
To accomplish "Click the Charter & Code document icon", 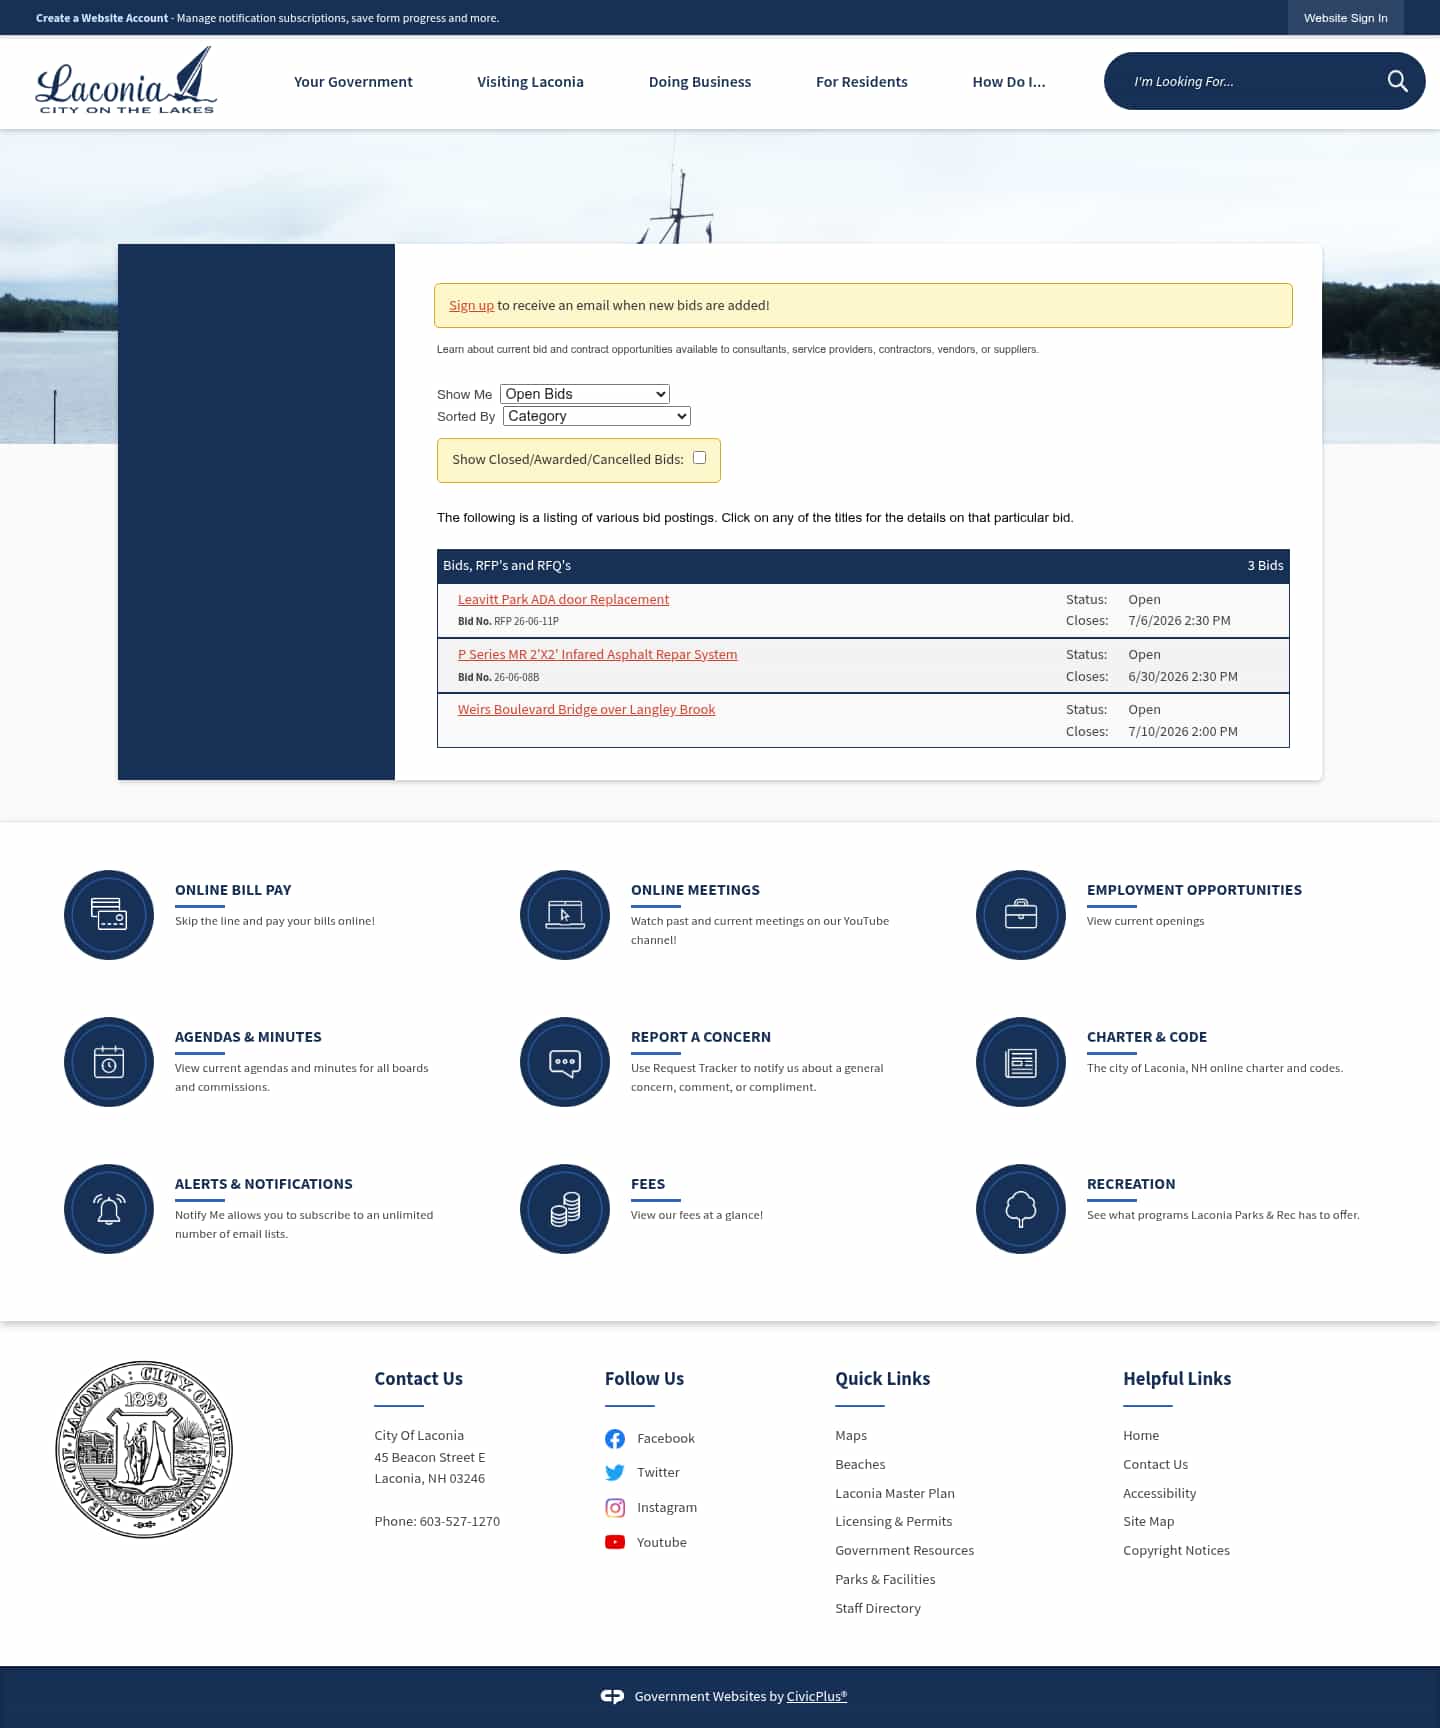I will (x=1021, y=1062).
